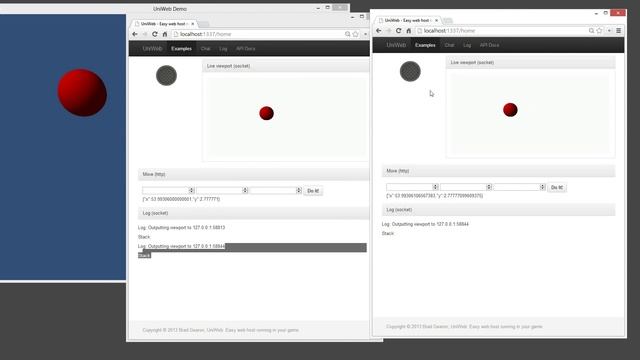Open Chat page in left browser navbar
This screenshot has width=640, height=360.
[205, 49]
